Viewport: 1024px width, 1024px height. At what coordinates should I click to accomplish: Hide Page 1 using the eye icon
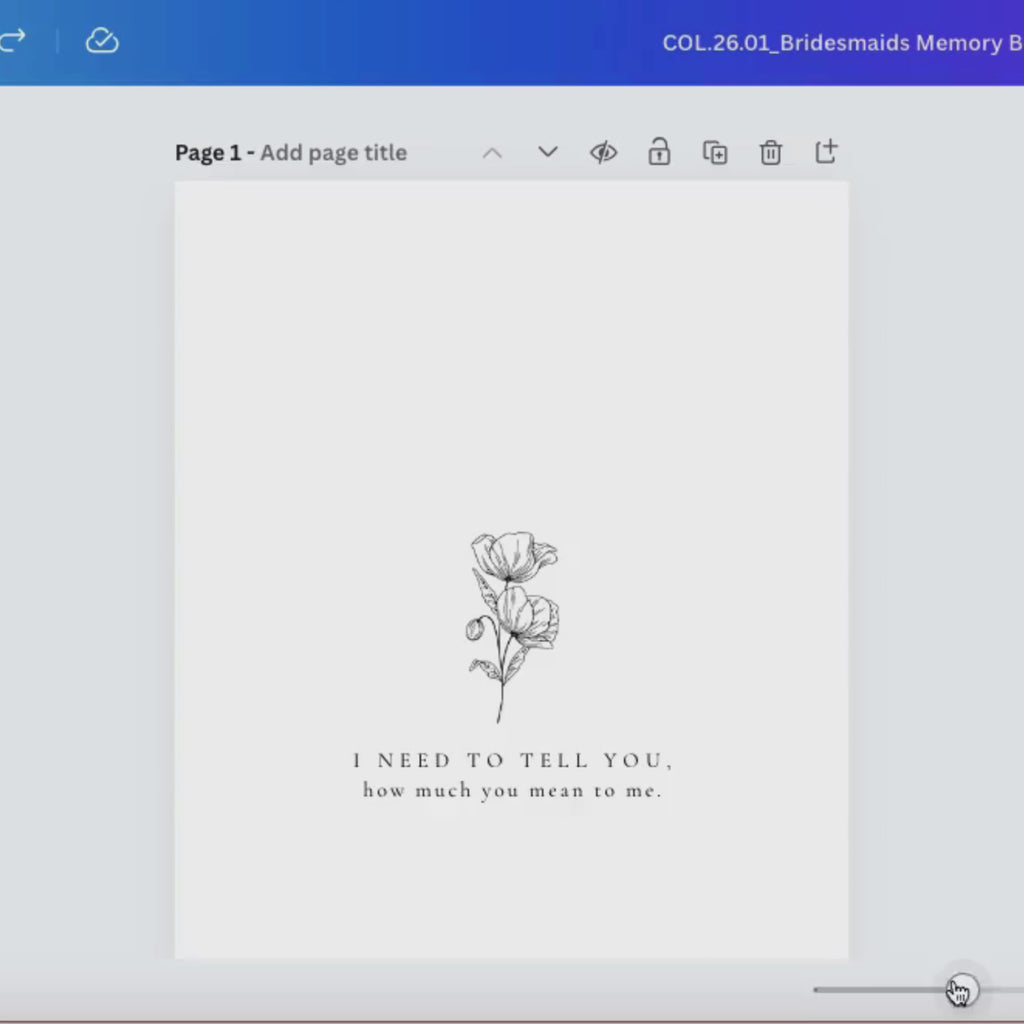(x=603, y=153)
